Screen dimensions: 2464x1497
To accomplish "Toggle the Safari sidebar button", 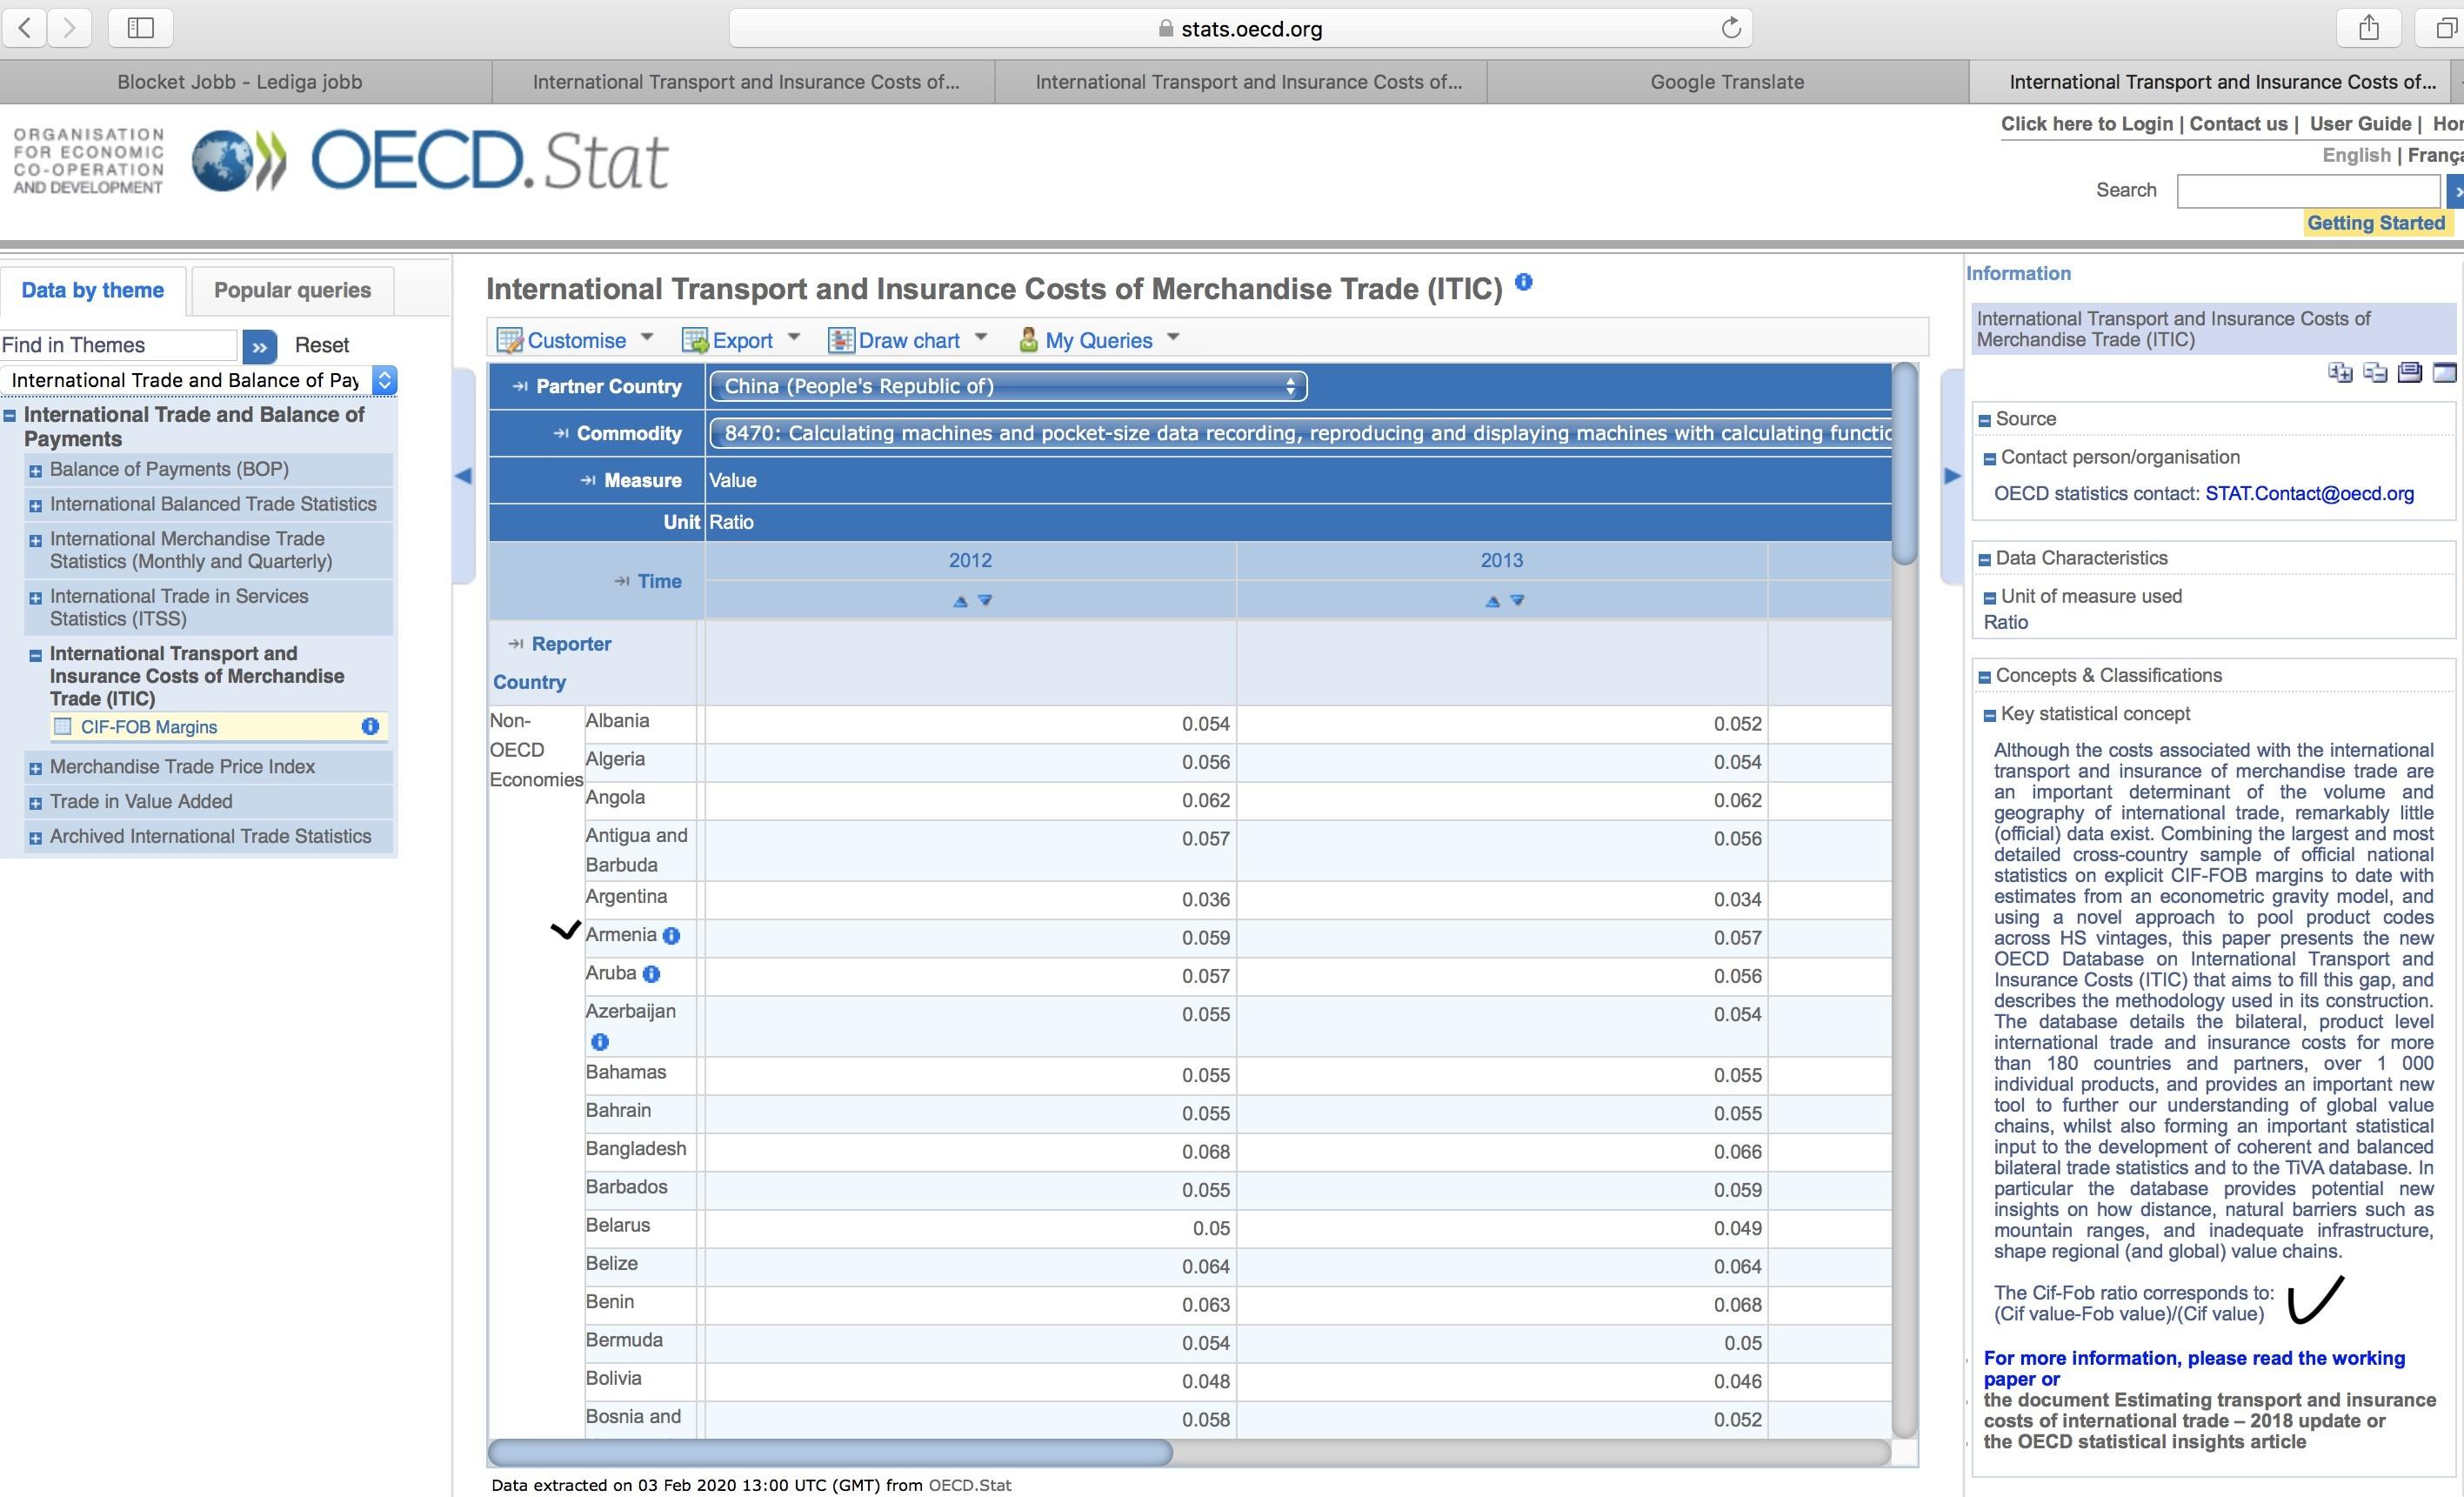I will [x=141, y=28].
